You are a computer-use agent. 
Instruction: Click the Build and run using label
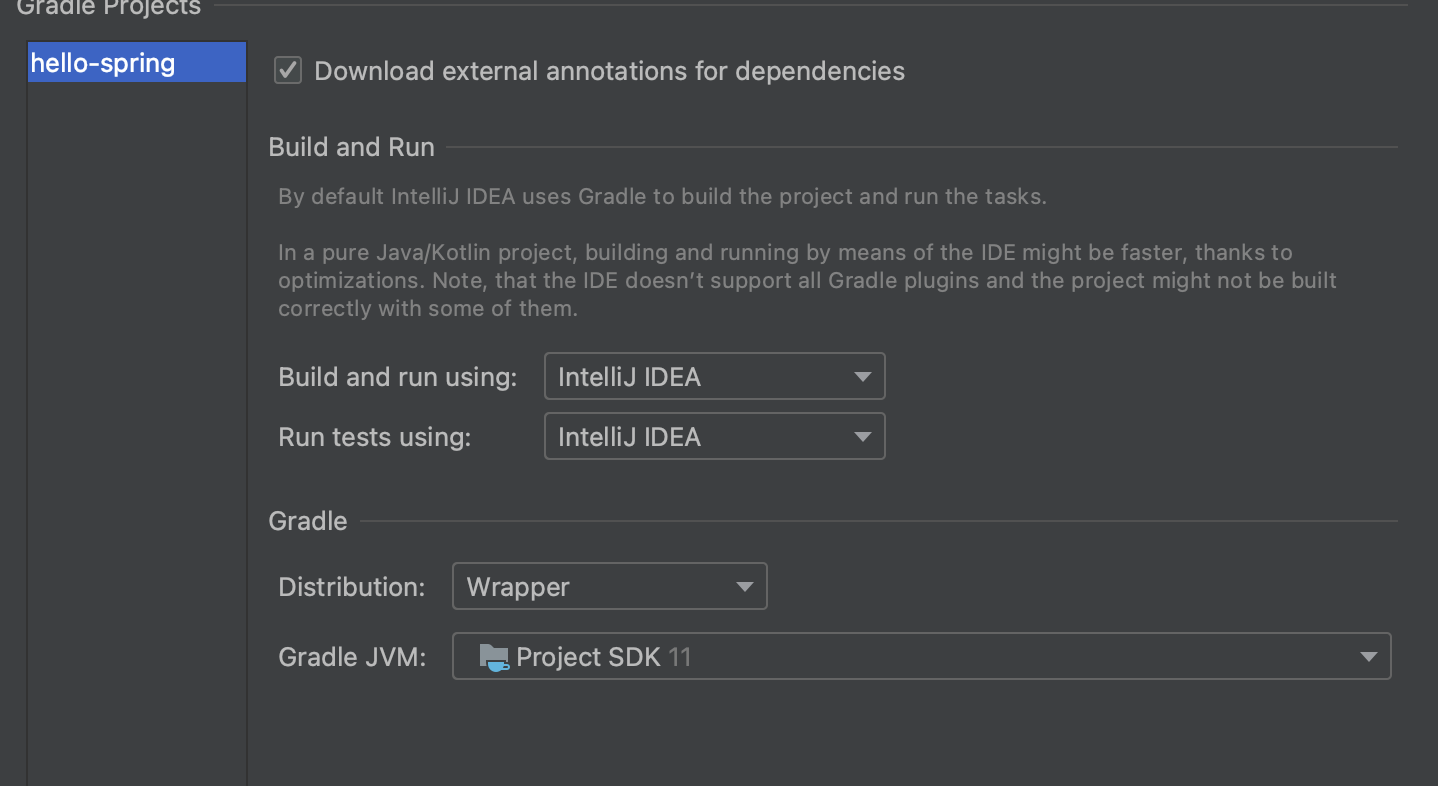(x=398, y=377)
